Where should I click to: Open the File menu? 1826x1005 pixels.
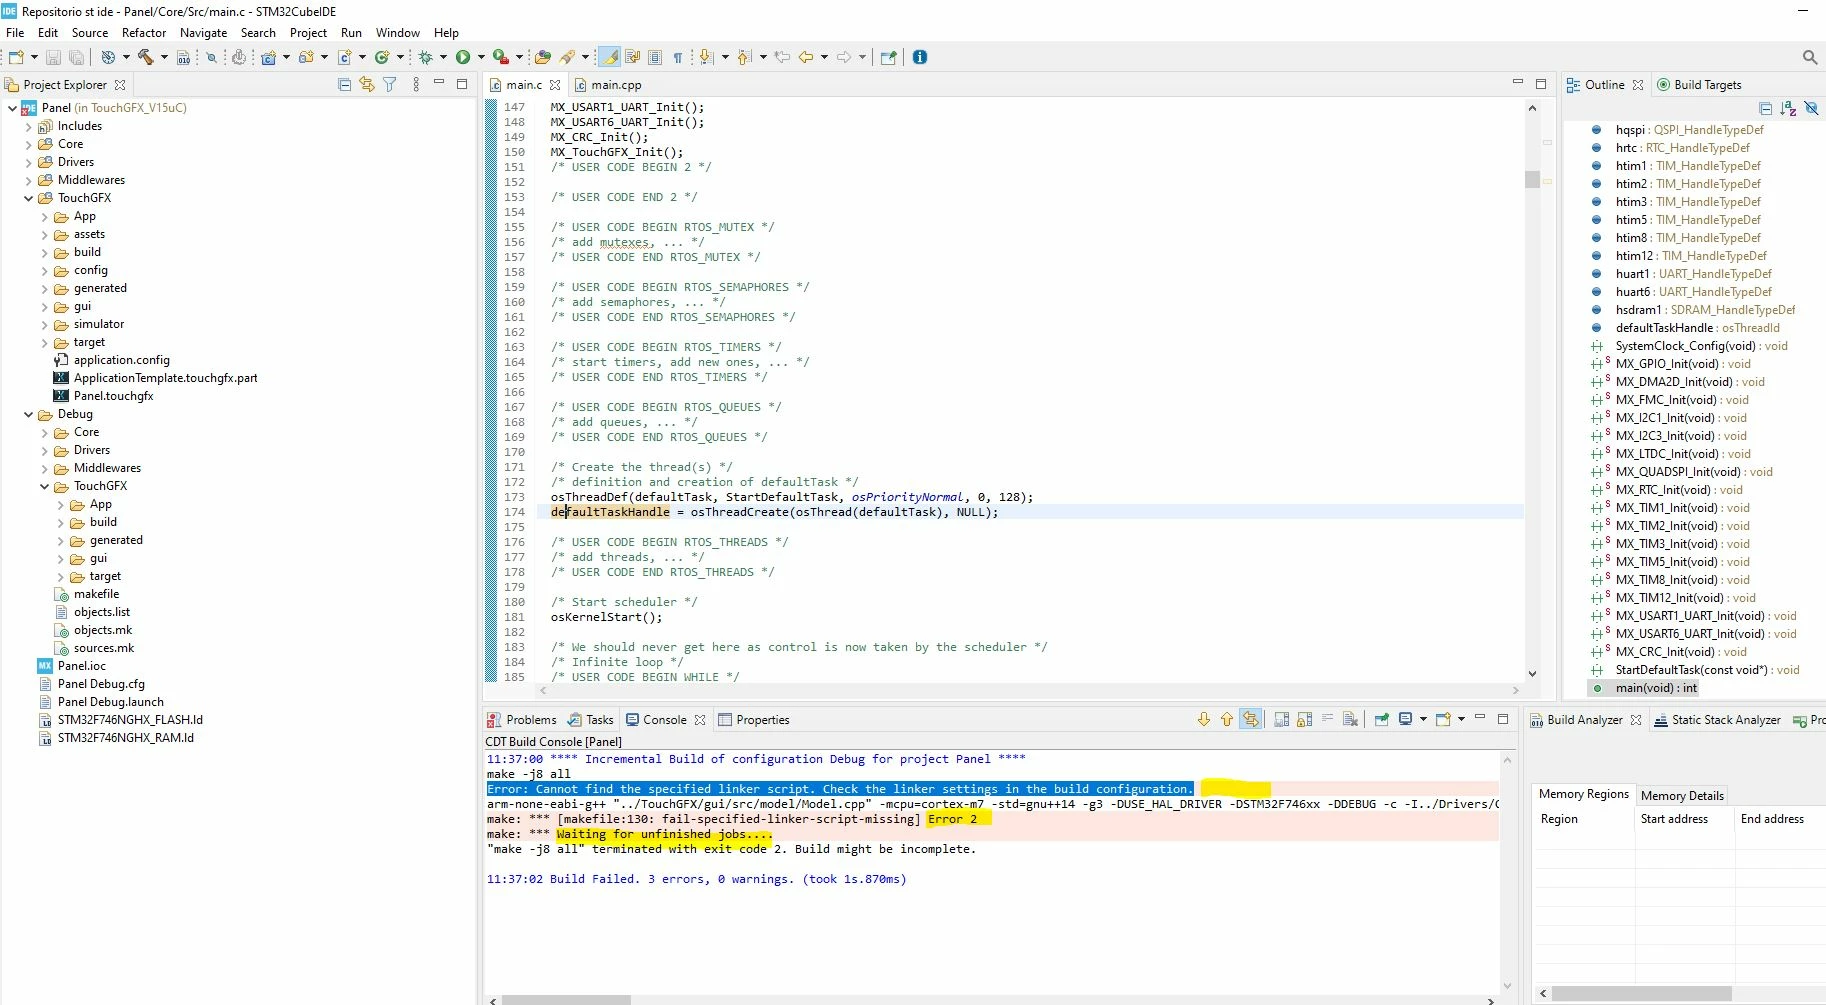click(x=15, y=33)
